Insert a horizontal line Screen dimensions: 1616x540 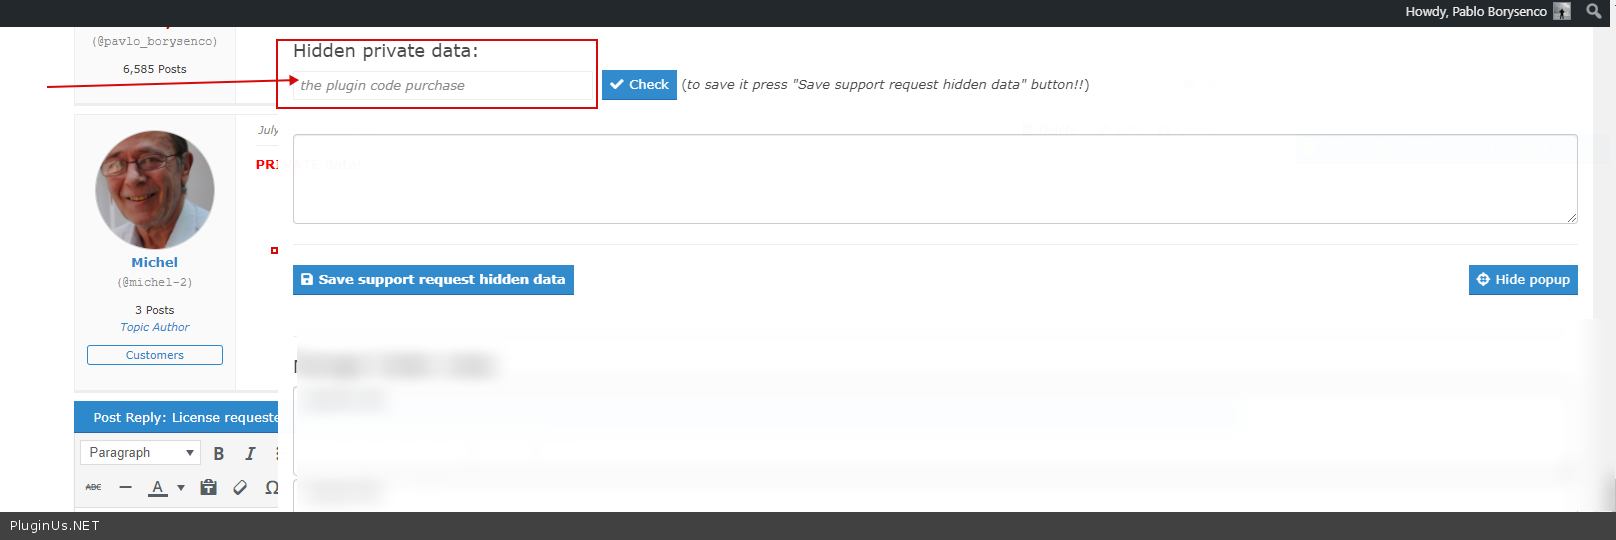tap(125, 487)
